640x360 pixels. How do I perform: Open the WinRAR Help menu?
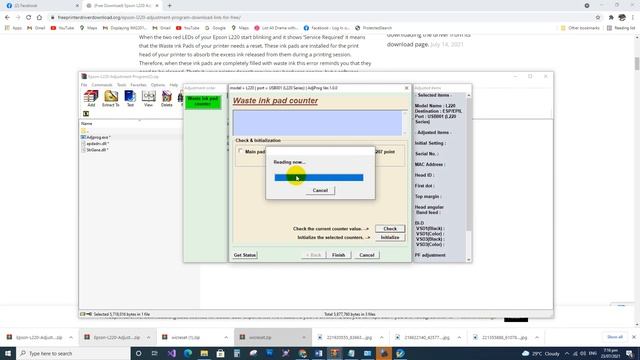tap(173, 85)
